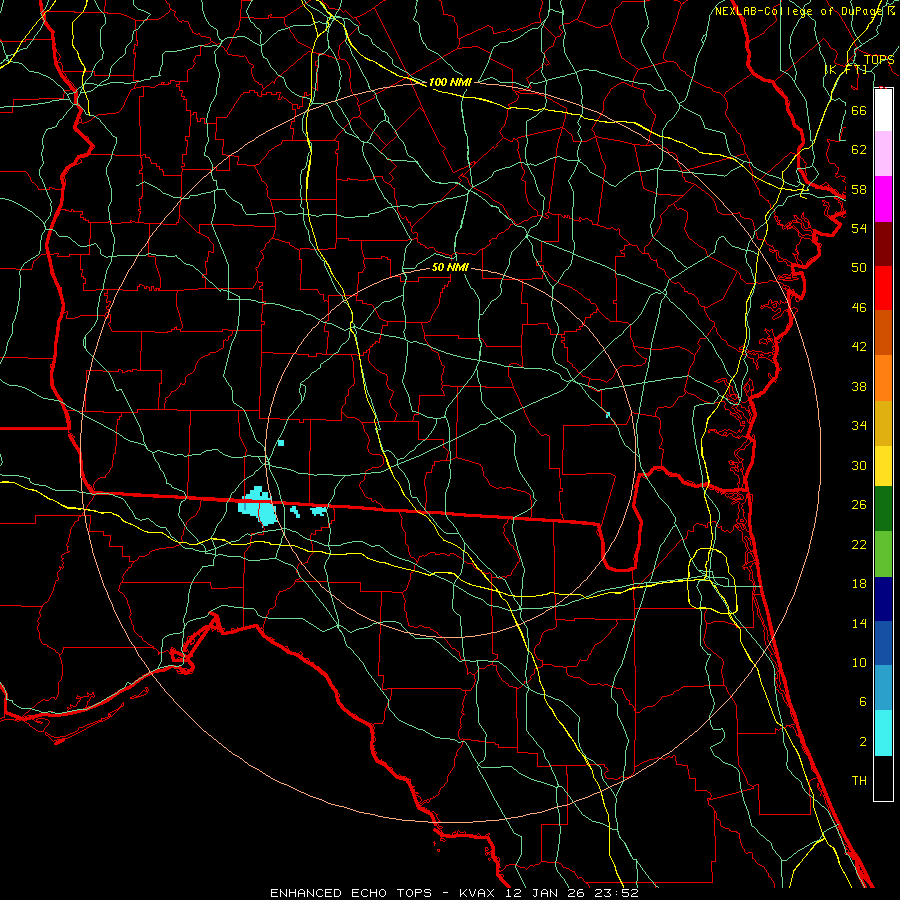Click the legend value "14"

pos(859,623)
